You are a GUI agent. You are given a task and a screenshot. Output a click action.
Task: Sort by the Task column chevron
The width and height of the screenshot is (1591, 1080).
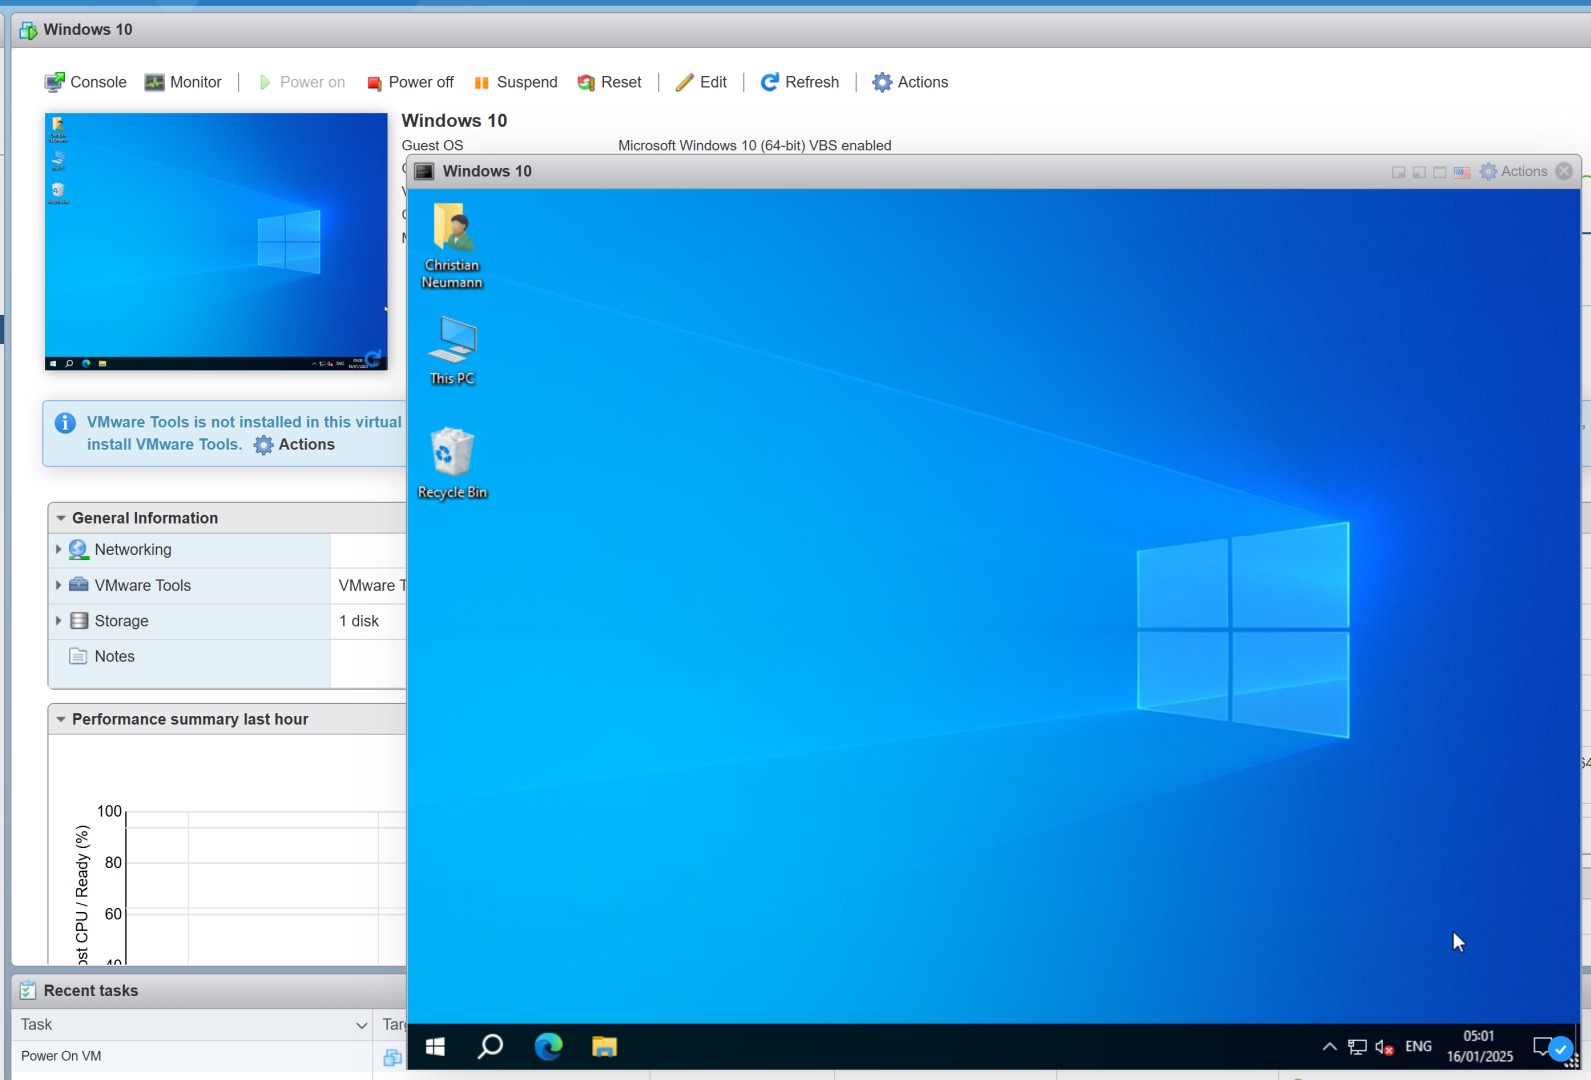point(362,1025)
